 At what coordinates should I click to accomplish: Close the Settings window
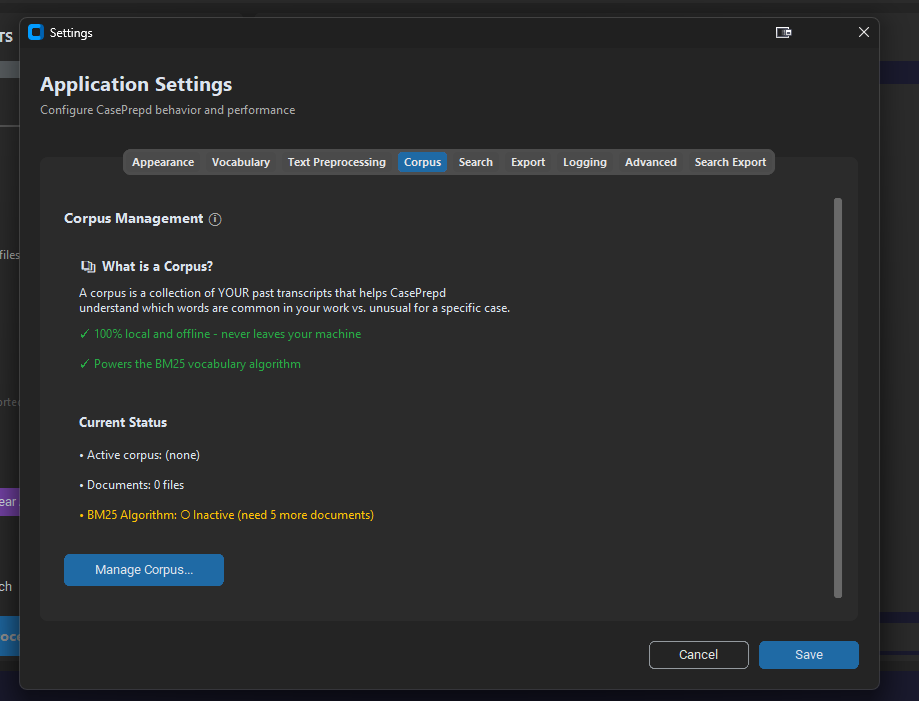click(864, 32)
